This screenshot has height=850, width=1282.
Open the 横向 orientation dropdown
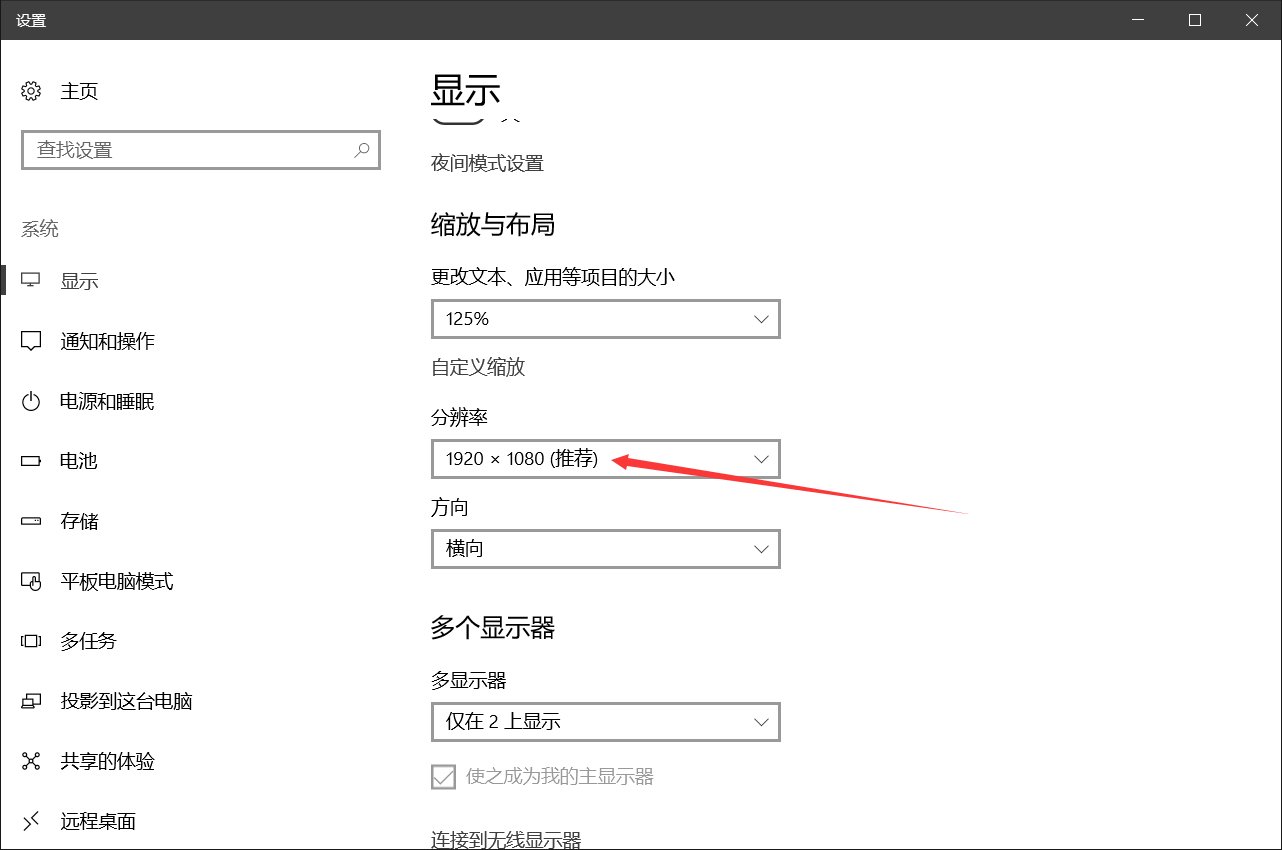(x=605, y=549)
